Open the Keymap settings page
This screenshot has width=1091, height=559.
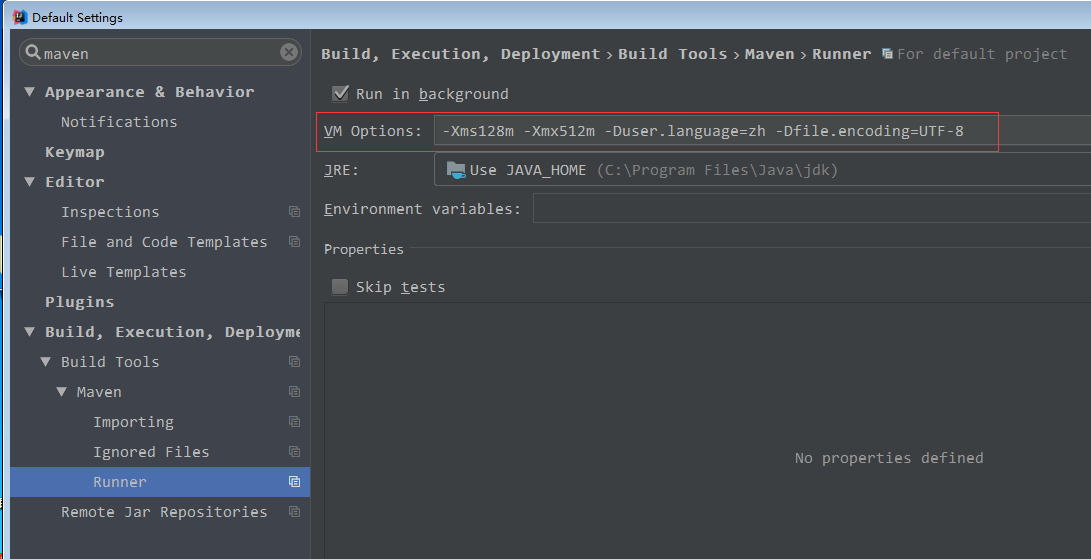74,152
